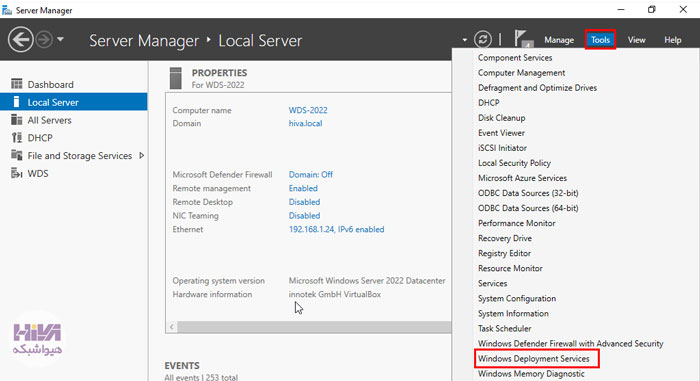Screen dimensions: 700x381
Task: Open the Notifications flag icon
Action: [x=523, y=39]
